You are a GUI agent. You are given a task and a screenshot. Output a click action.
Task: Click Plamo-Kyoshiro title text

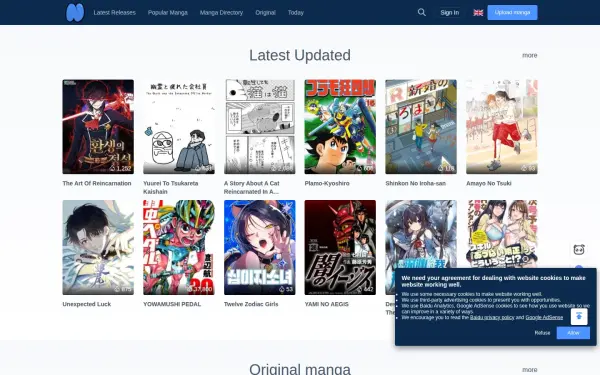point(327,183)
